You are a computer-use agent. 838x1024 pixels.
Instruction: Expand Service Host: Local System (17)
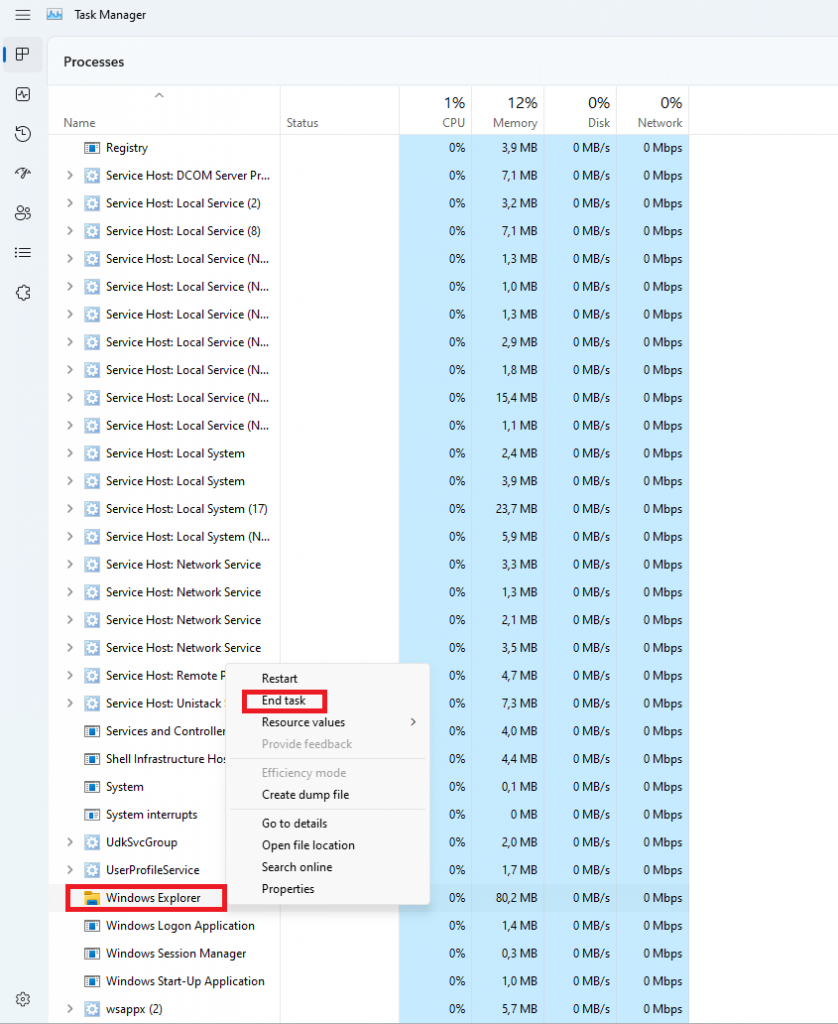coord(70,509)
